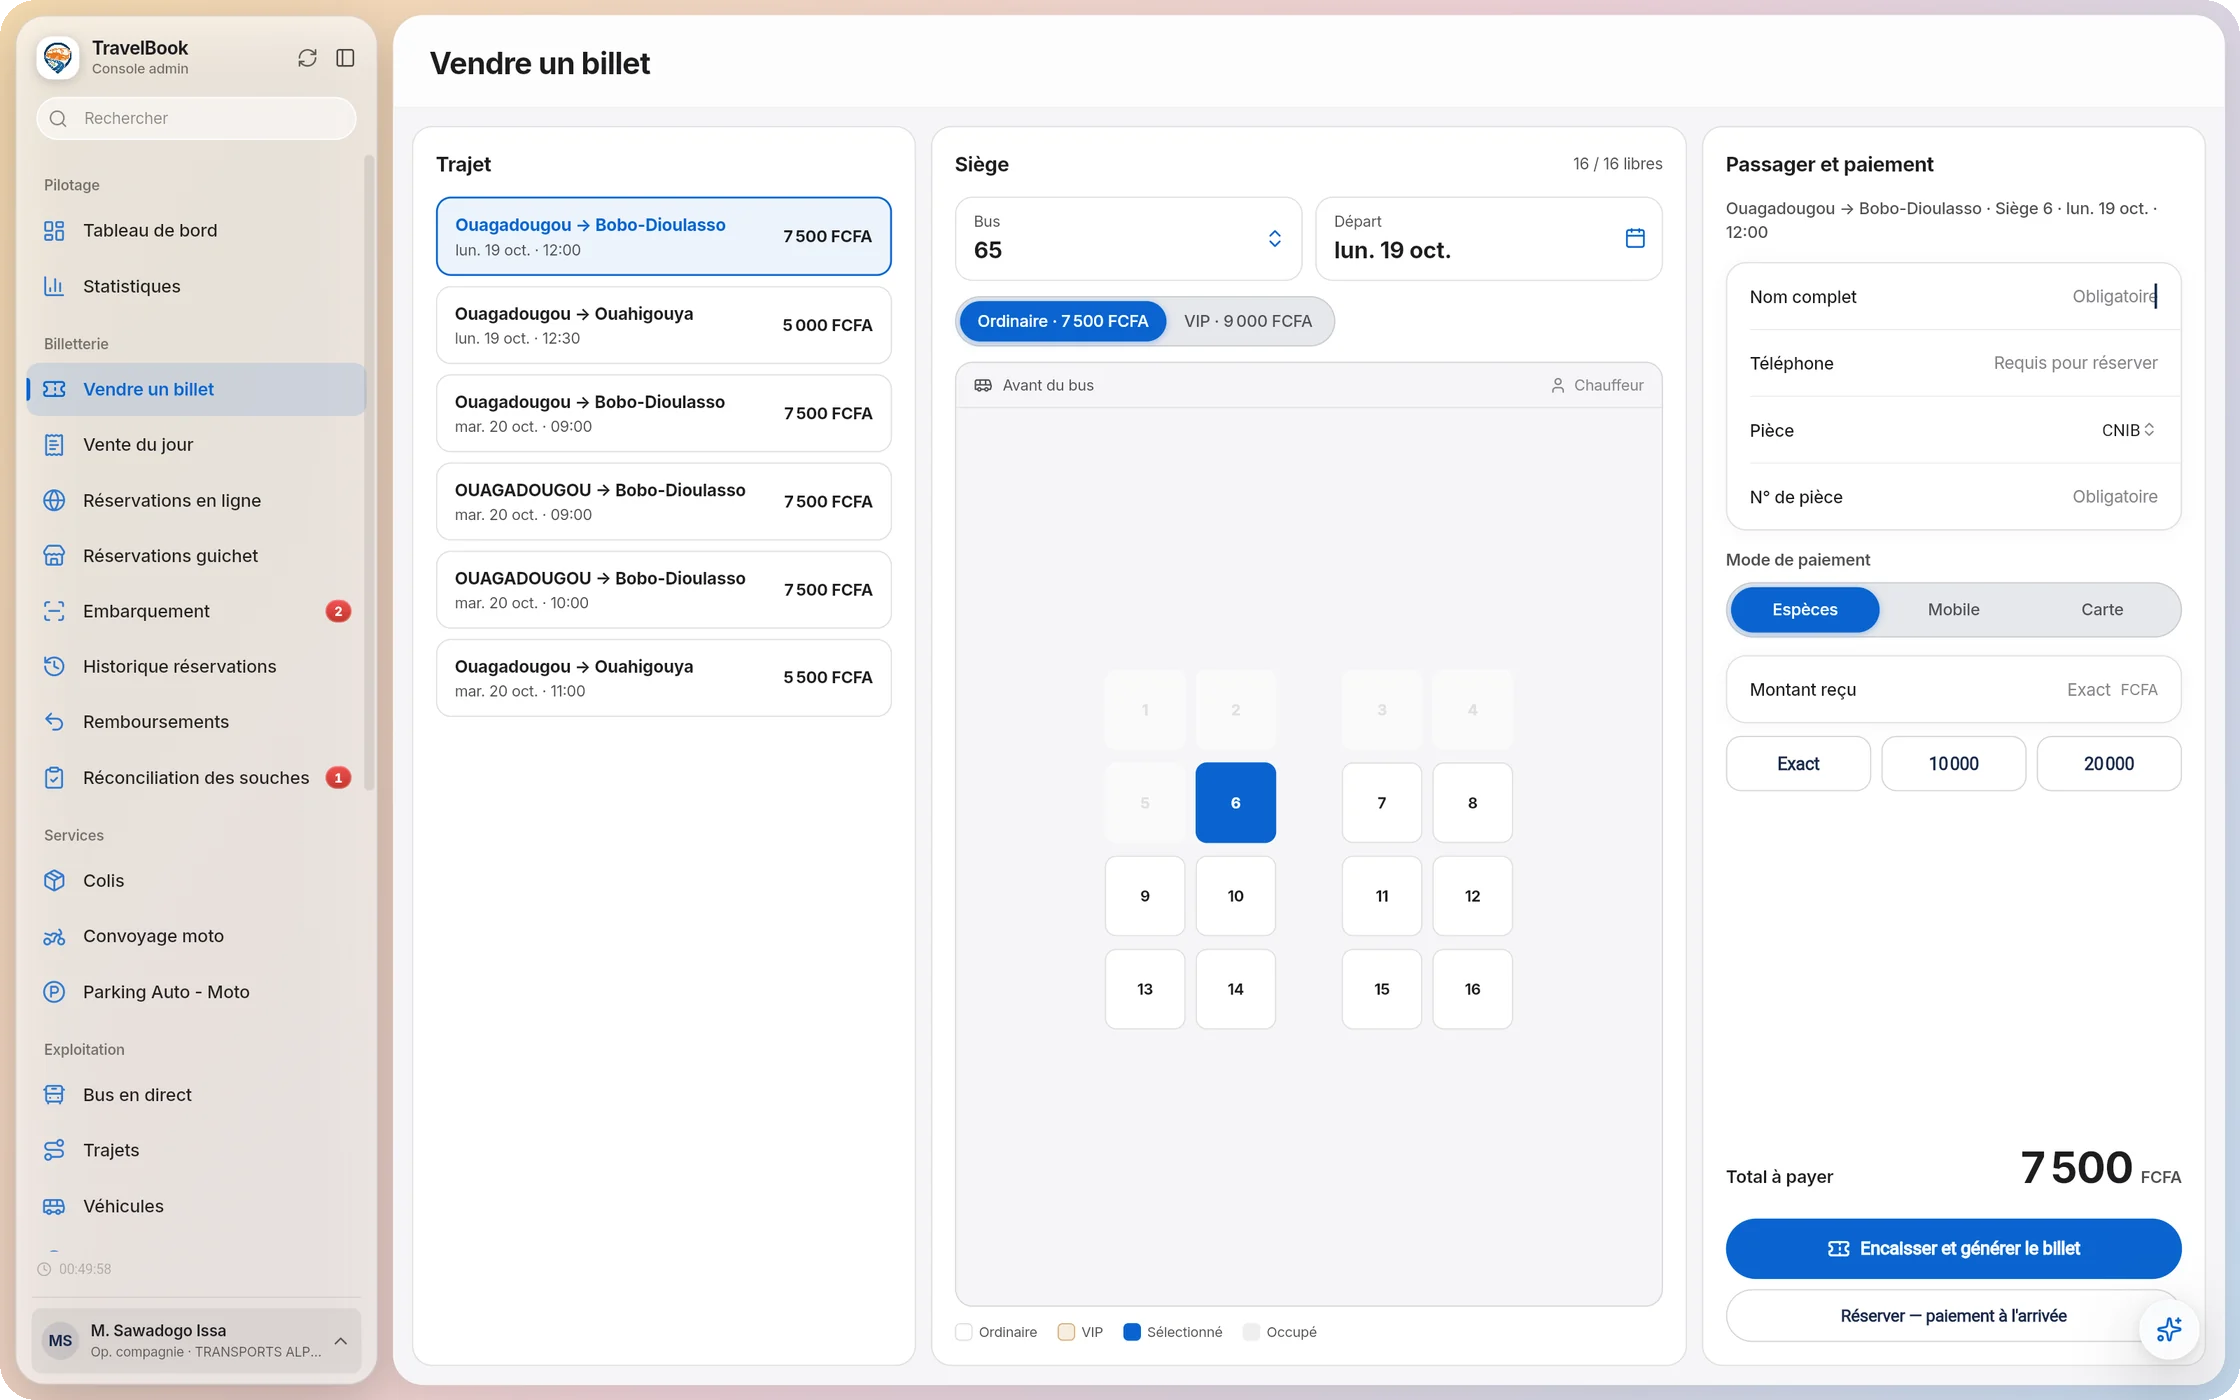Open Réconciliation des souches
This screenshot has height=1400, width=2240.
click(x=196, y=777)
